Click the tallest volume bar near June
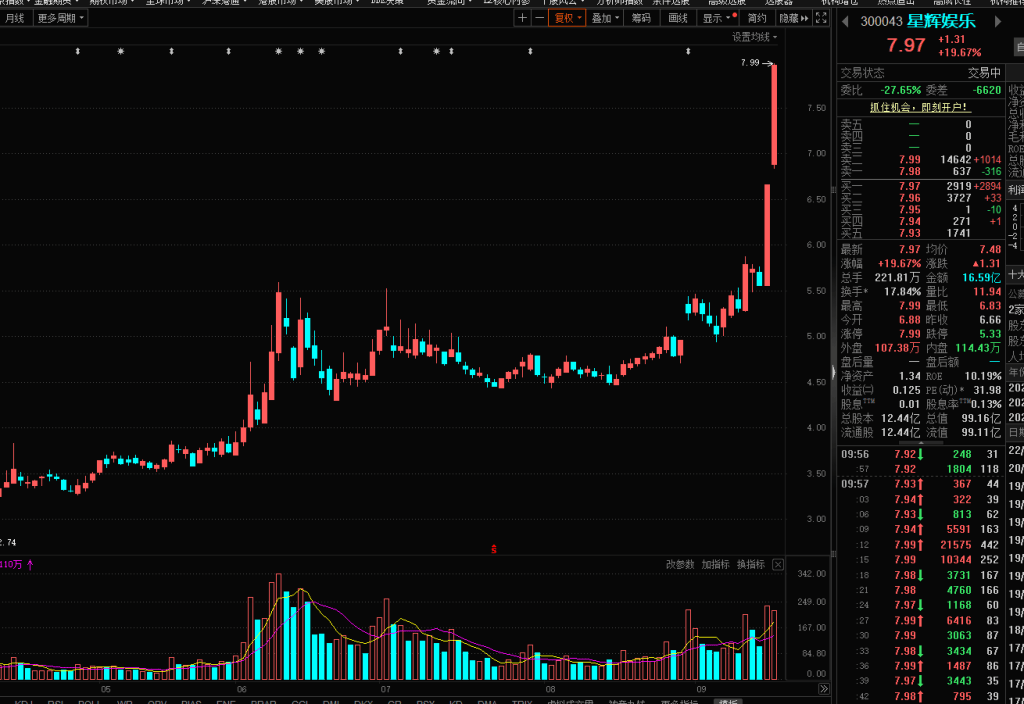This screenshot has height=704, width=1024. [x=279, y=627]
